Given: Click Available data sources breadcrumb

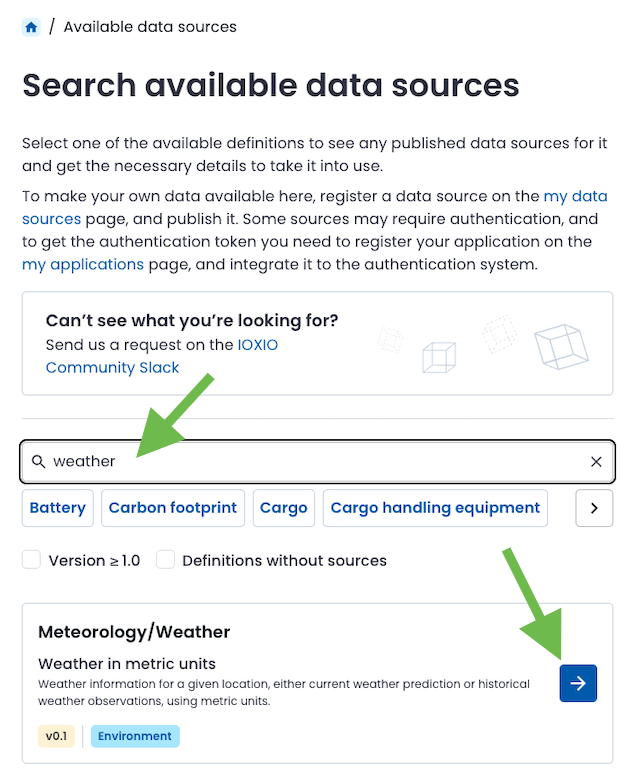Looking at the screenshot, I should pos(150,27).
